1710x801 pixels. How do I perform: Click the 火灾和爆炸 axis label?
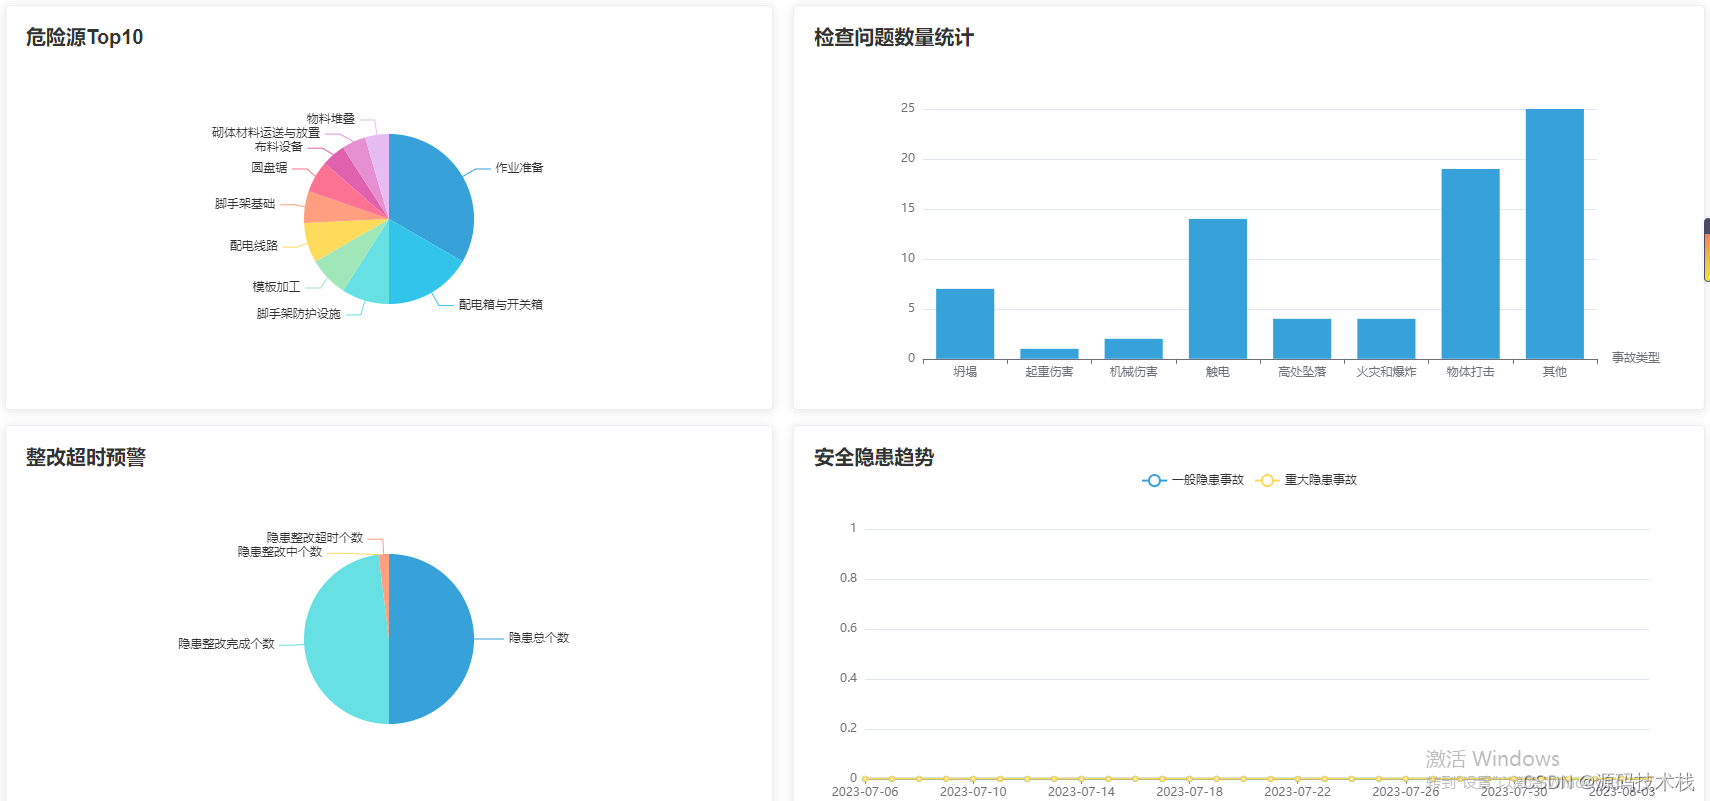1386,372
